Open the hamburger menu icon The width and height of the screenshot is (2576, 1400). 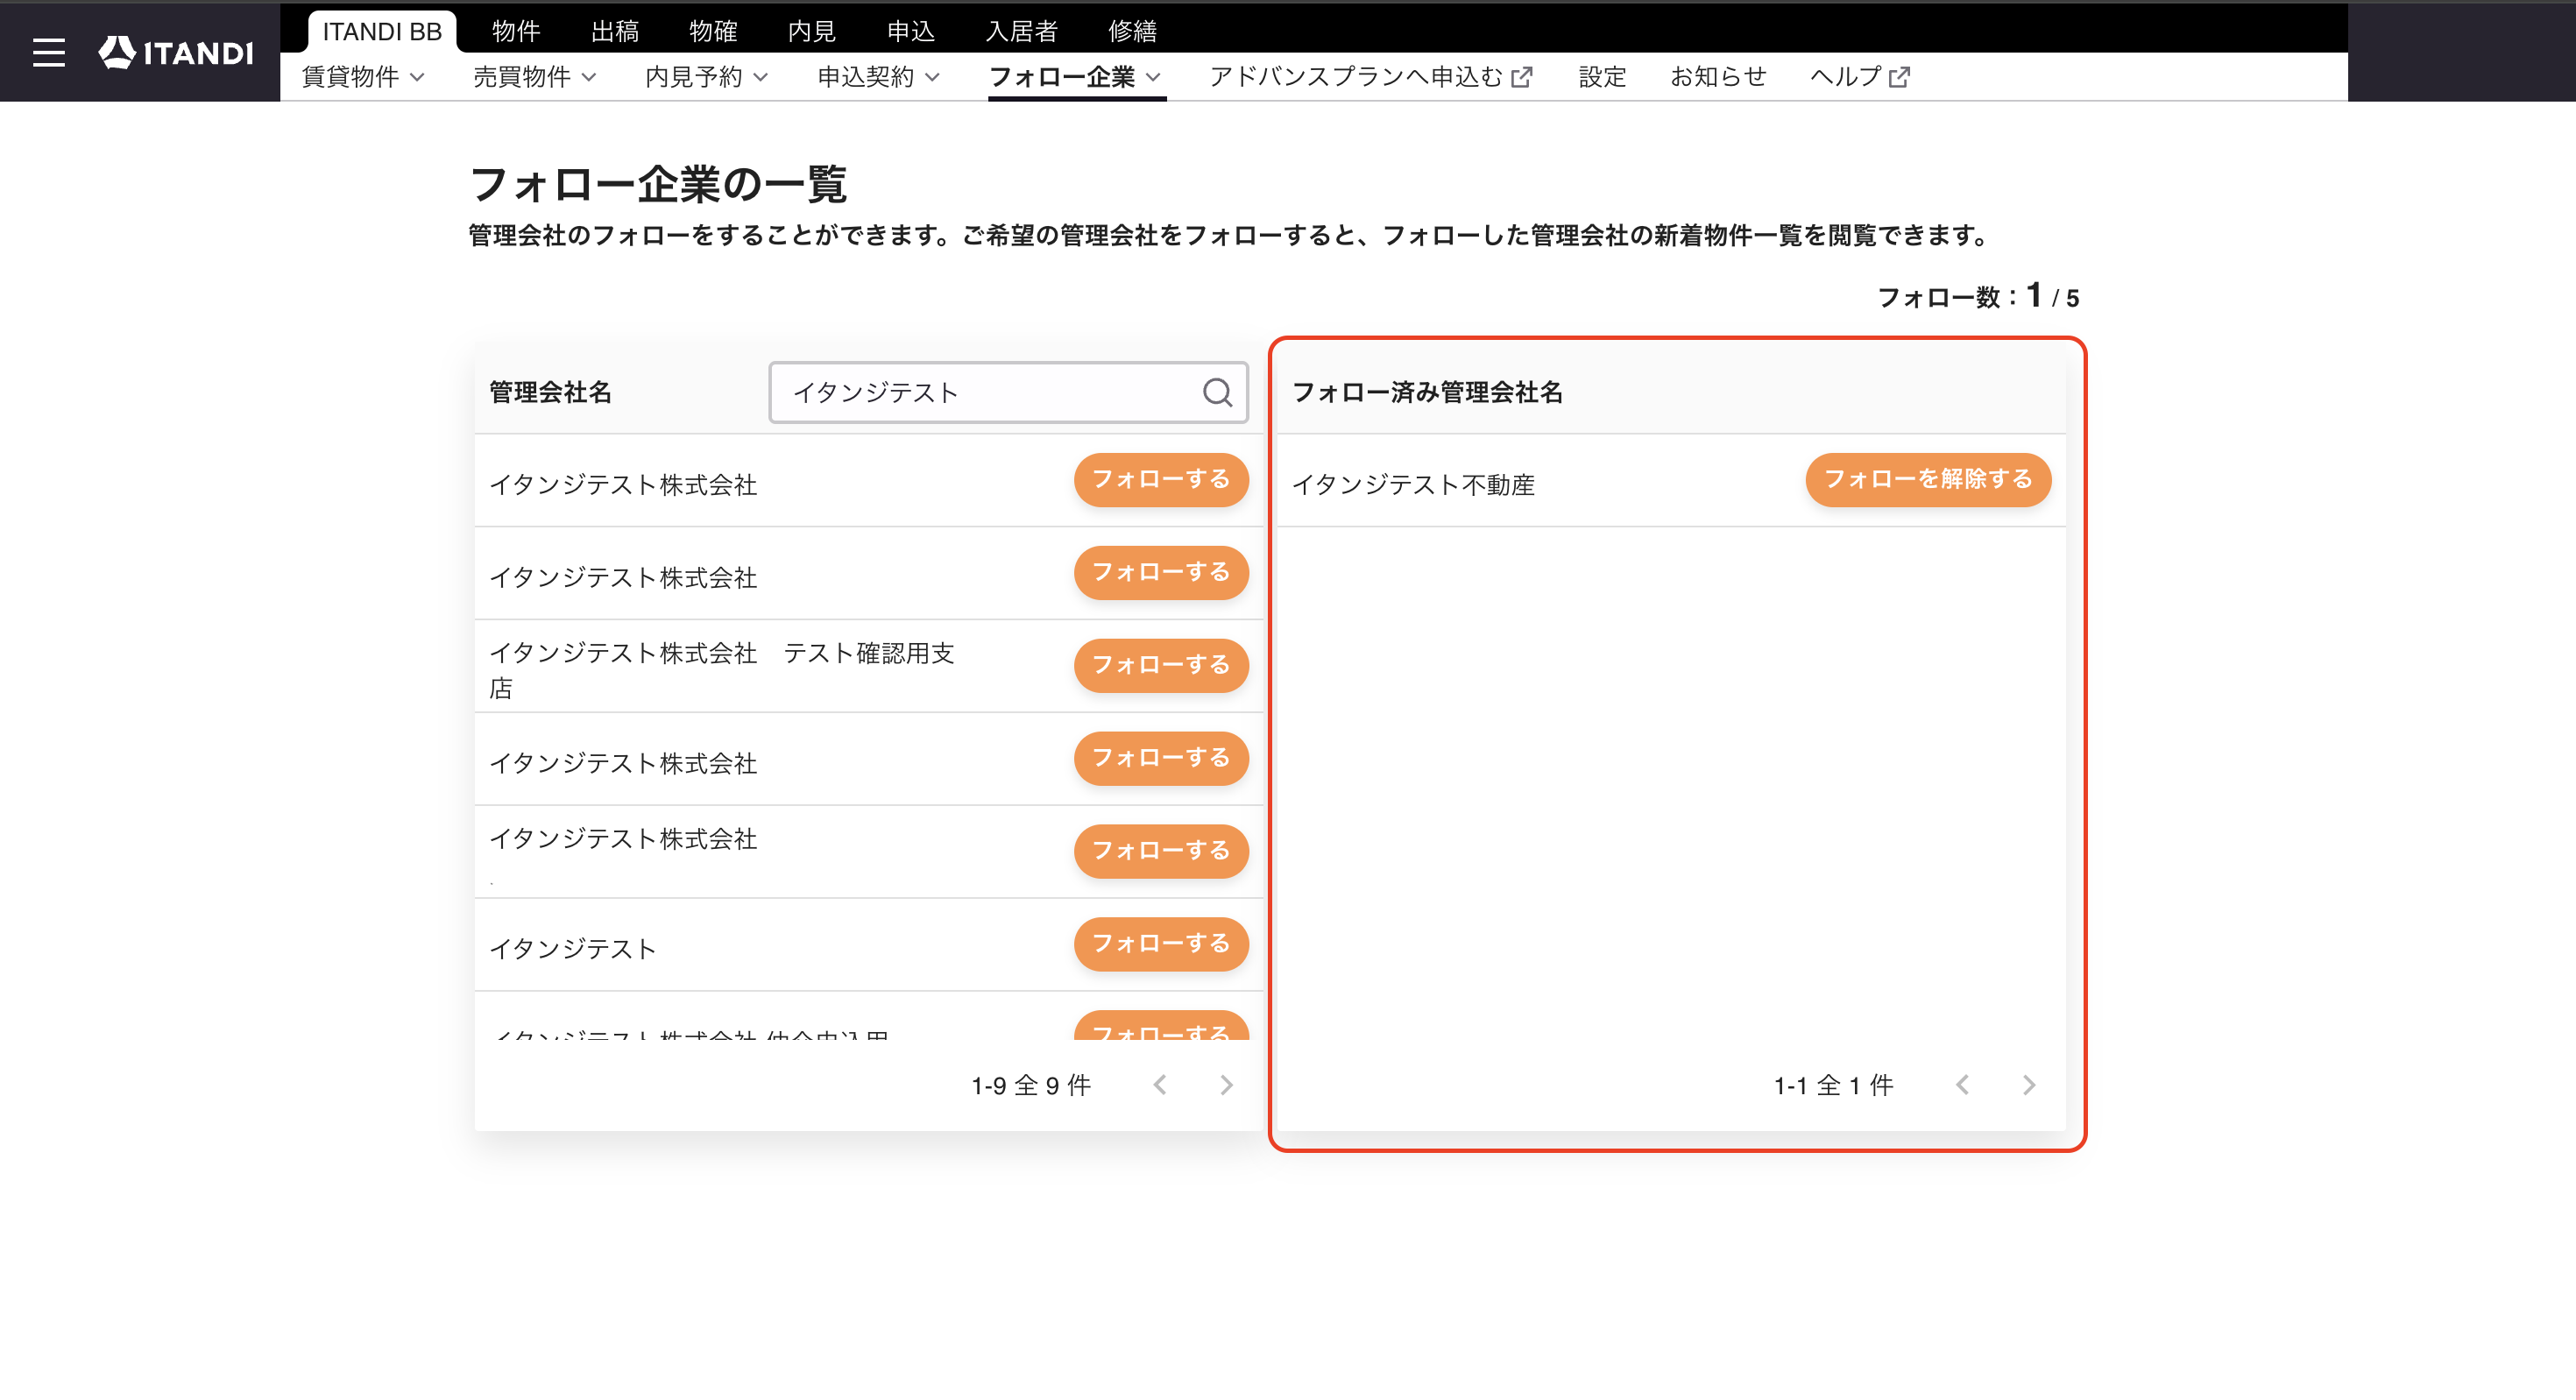pos(48,52)
